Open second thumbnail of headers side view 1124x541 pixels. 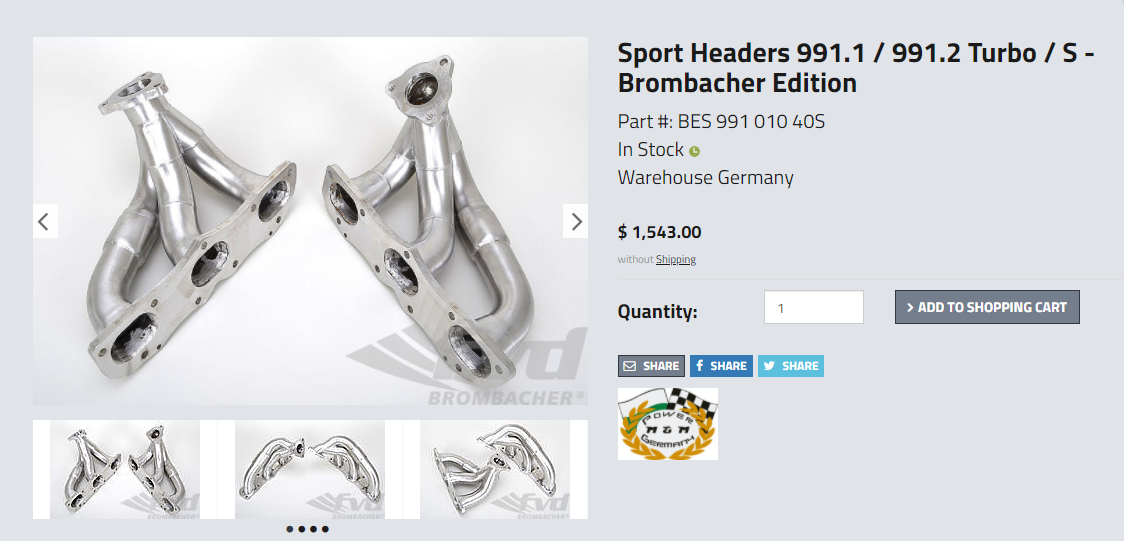[310, 469]
